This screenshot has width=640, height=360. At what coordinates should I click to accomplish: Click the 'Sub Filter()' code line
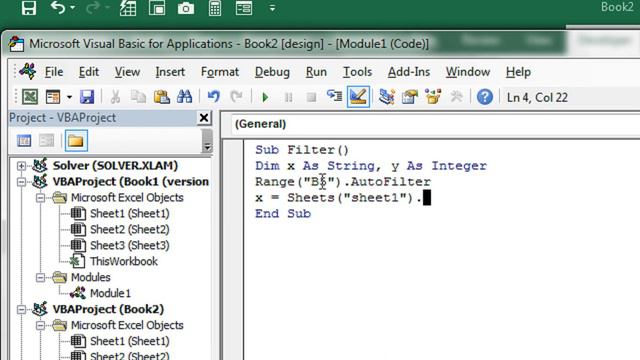(302, 150)
